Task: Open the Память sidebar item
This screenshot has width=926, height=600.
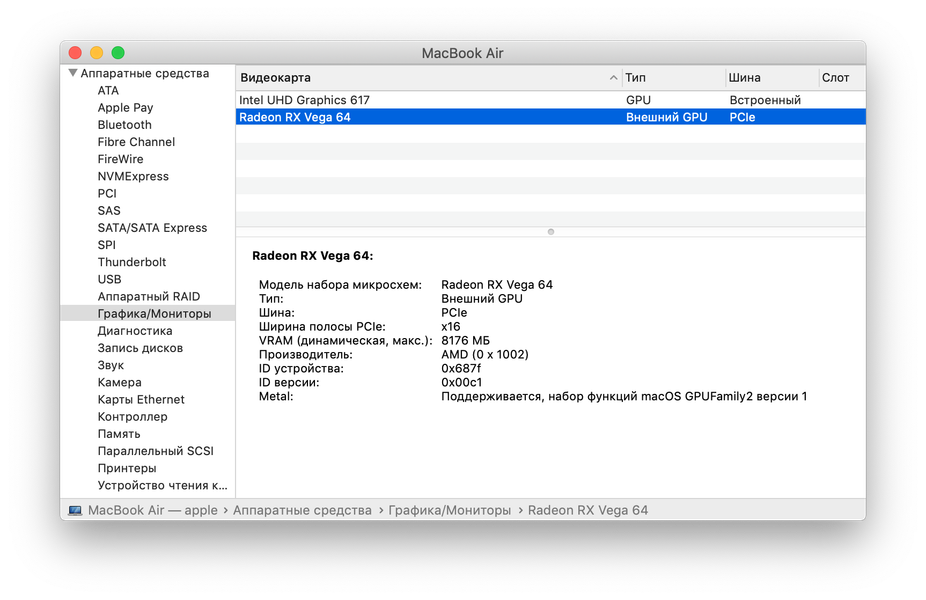Action: pos(119,433)
